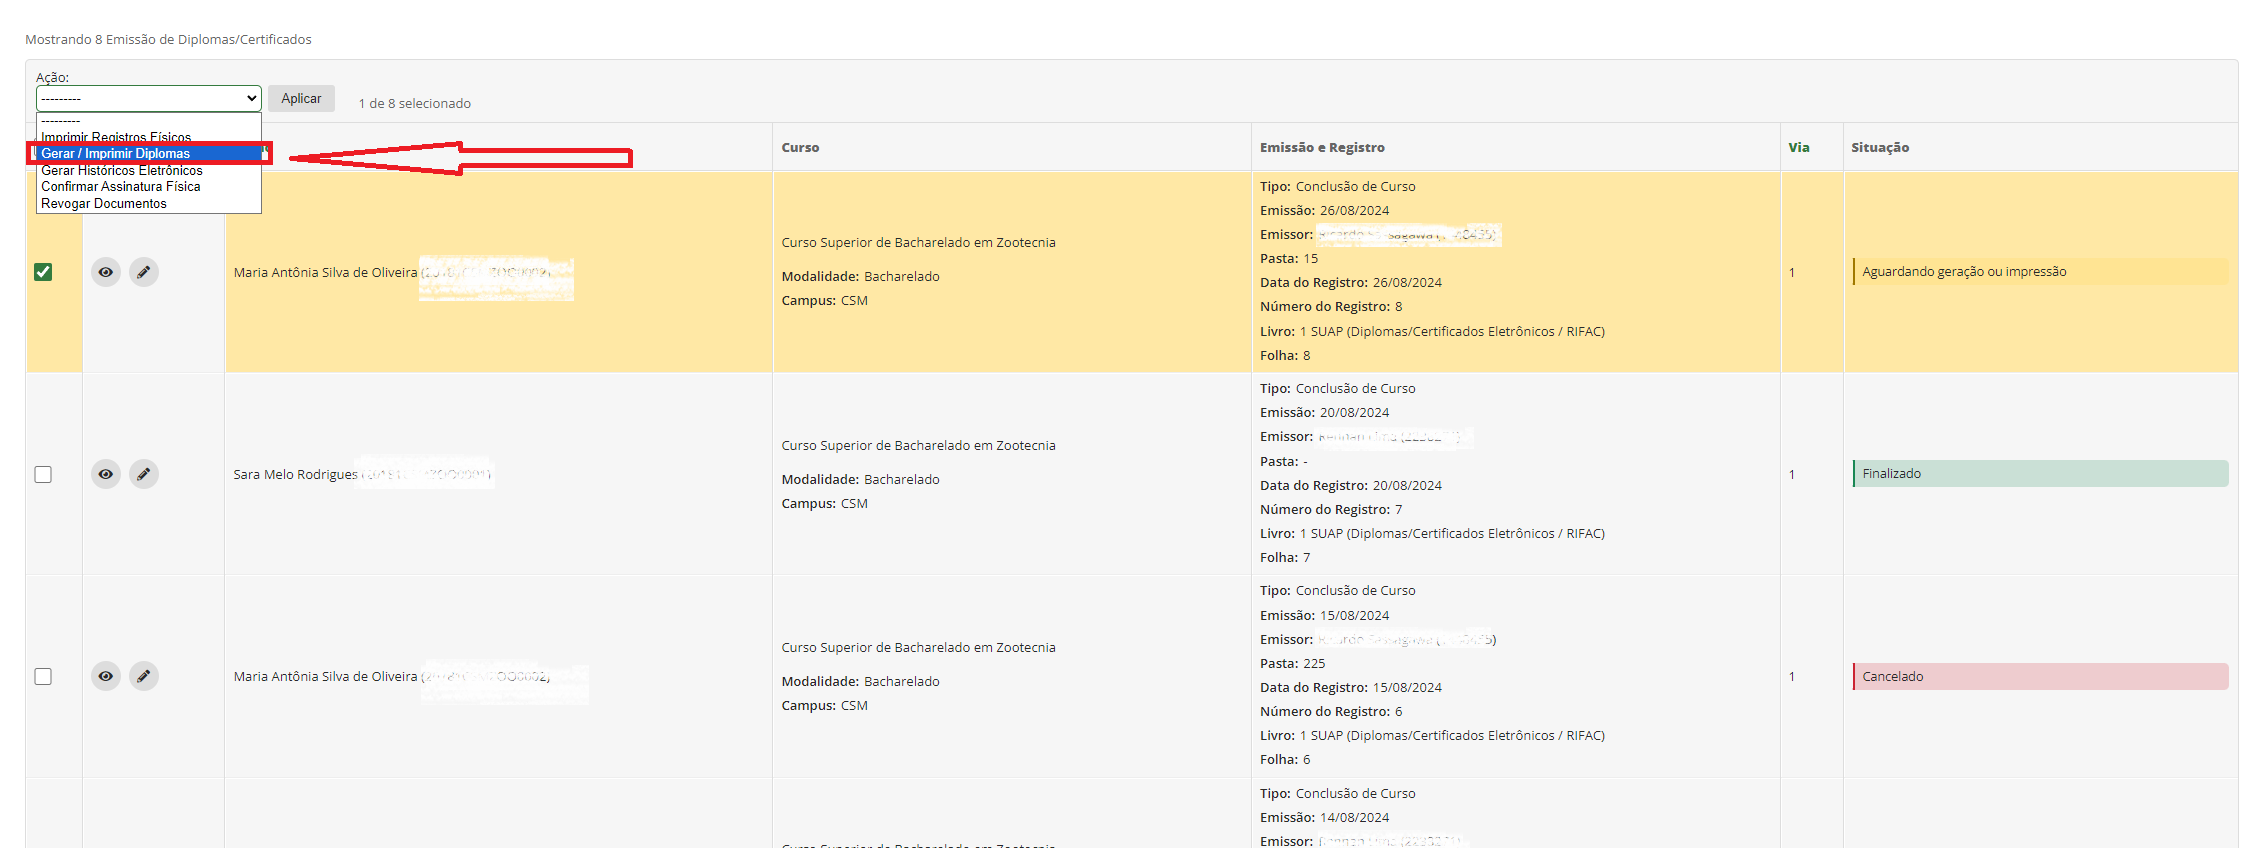The image size is (2259, 848).
Task: Click 'Emissão: 26/08/2024' text
Action: (1324, 210)
